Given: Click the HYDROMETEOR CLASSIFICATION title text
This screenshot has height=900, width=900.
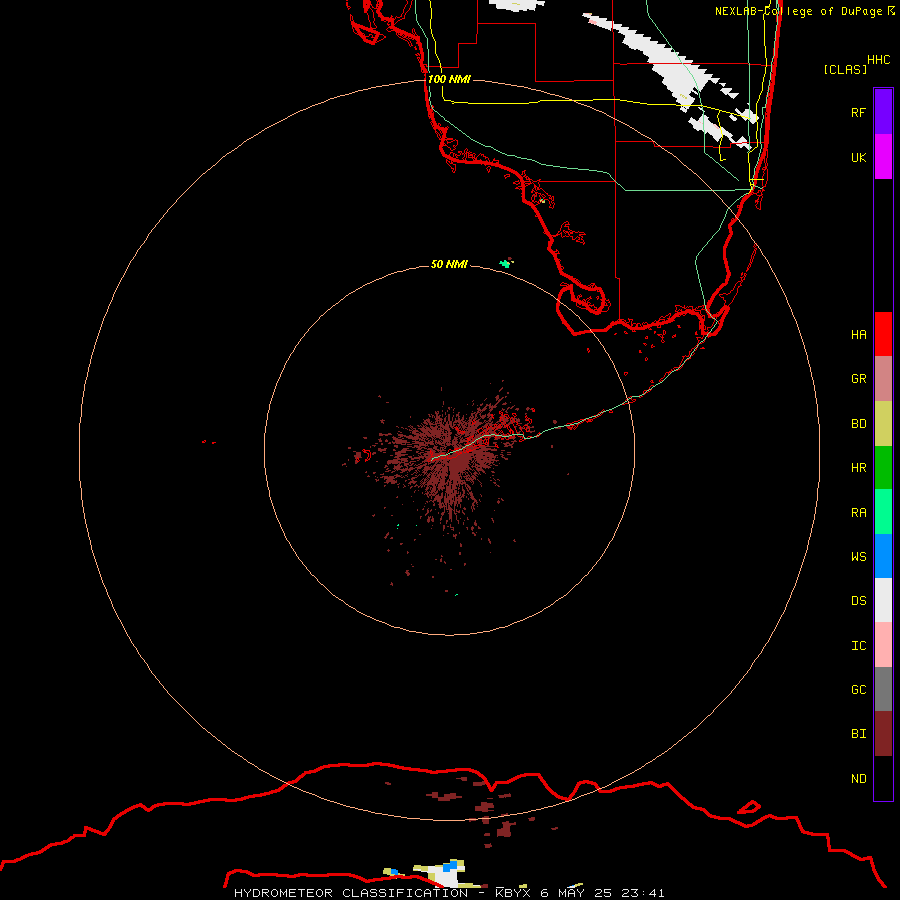Looking at the screenshot, I should coord(351,893).
